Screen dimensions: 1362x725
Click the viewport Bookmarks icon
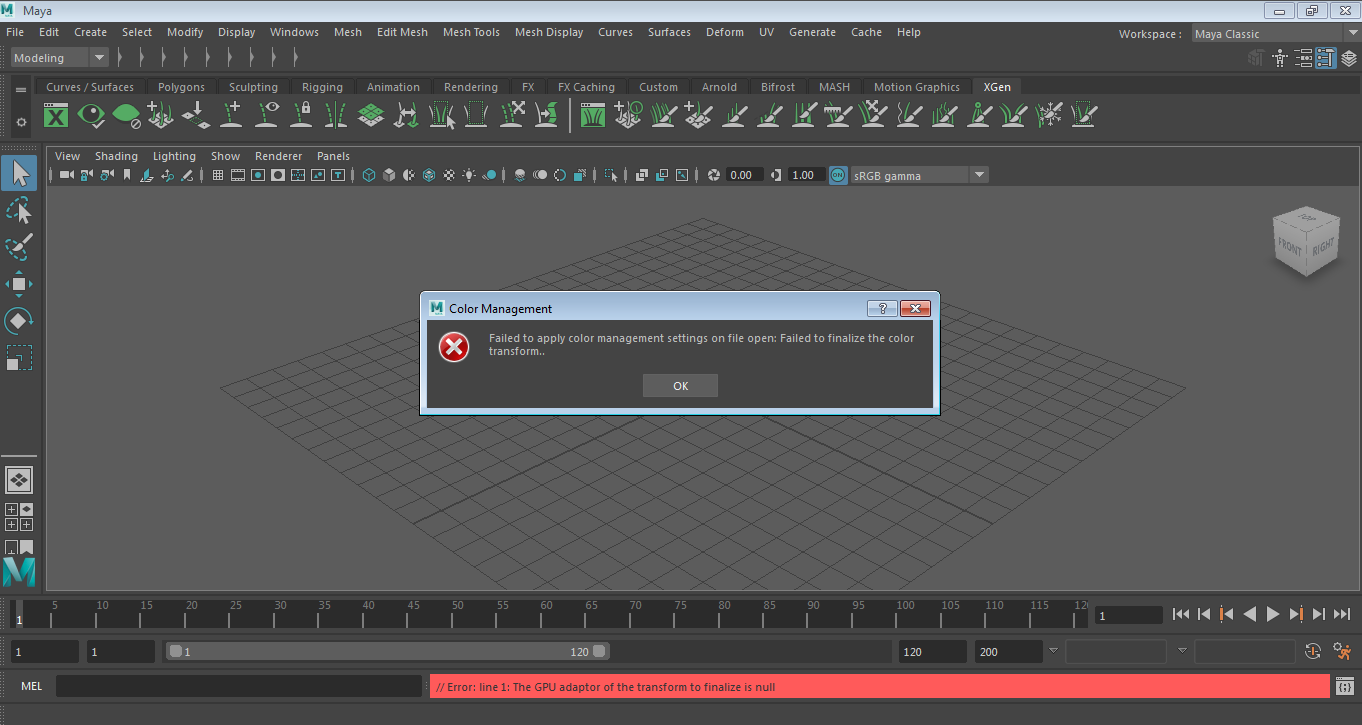[x=127, y=175]
